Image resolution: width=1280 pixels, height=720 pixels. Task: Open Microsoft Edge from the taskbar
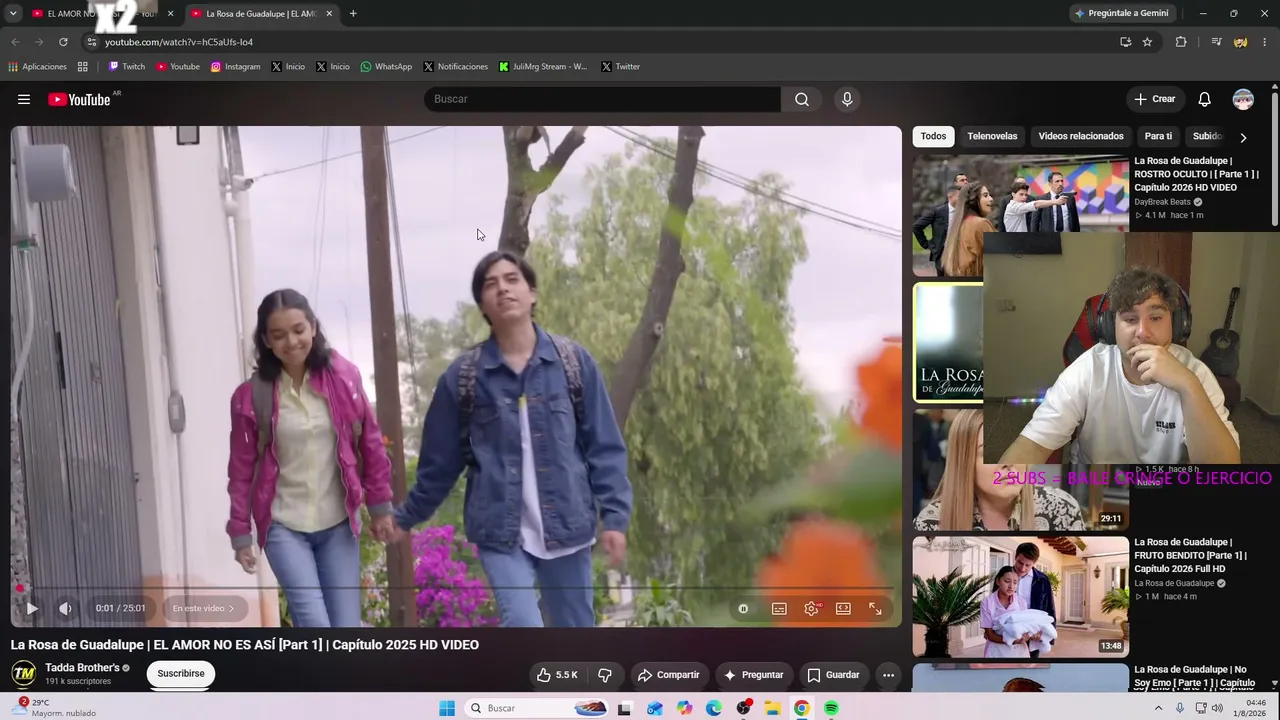click(714, 708)
